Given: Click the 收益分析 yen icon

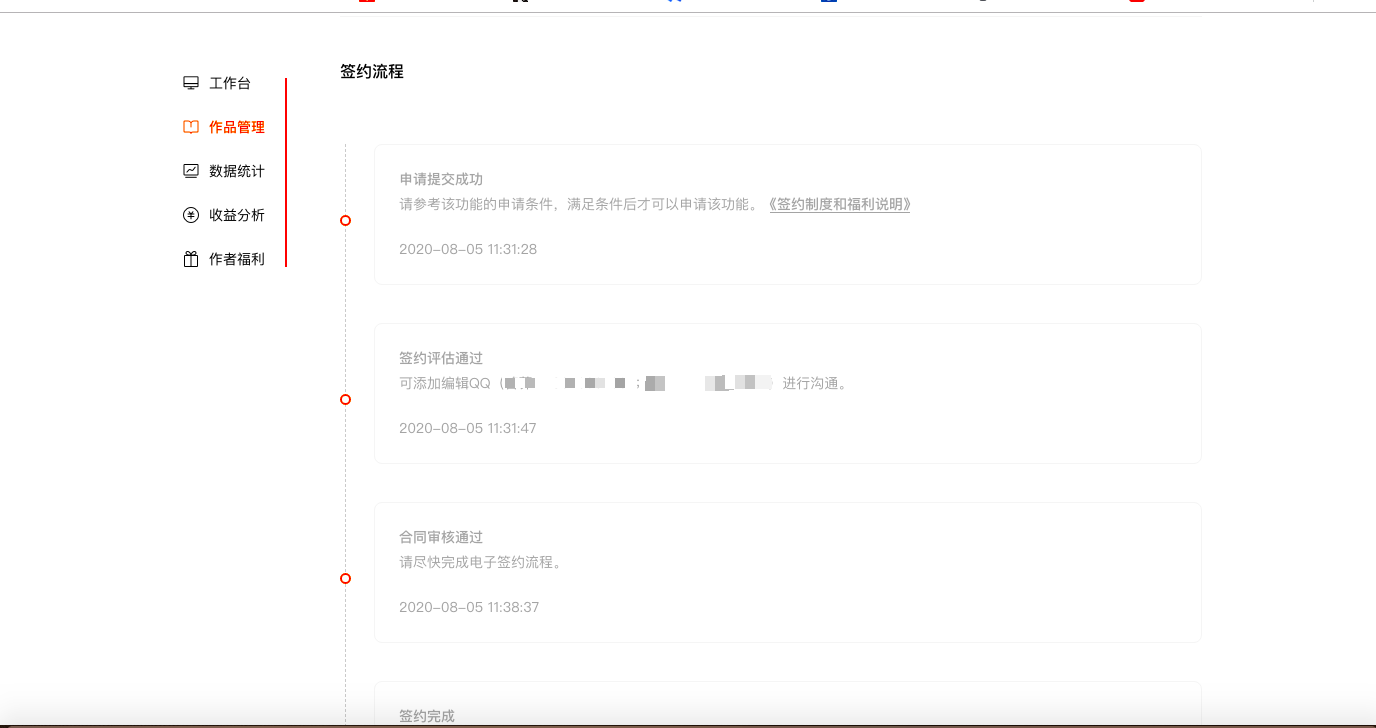Looking at the screenshot, I should tap(191, 215).
